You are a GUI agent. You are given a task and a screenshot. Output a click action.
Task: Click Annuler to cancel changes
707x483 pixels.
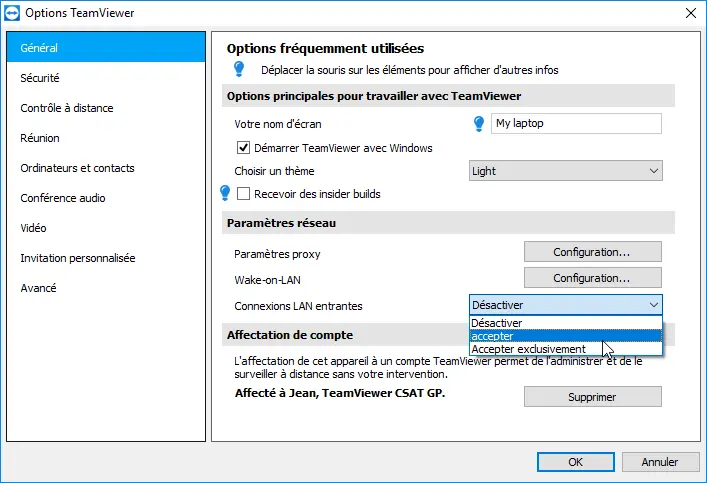click(660, 462)
